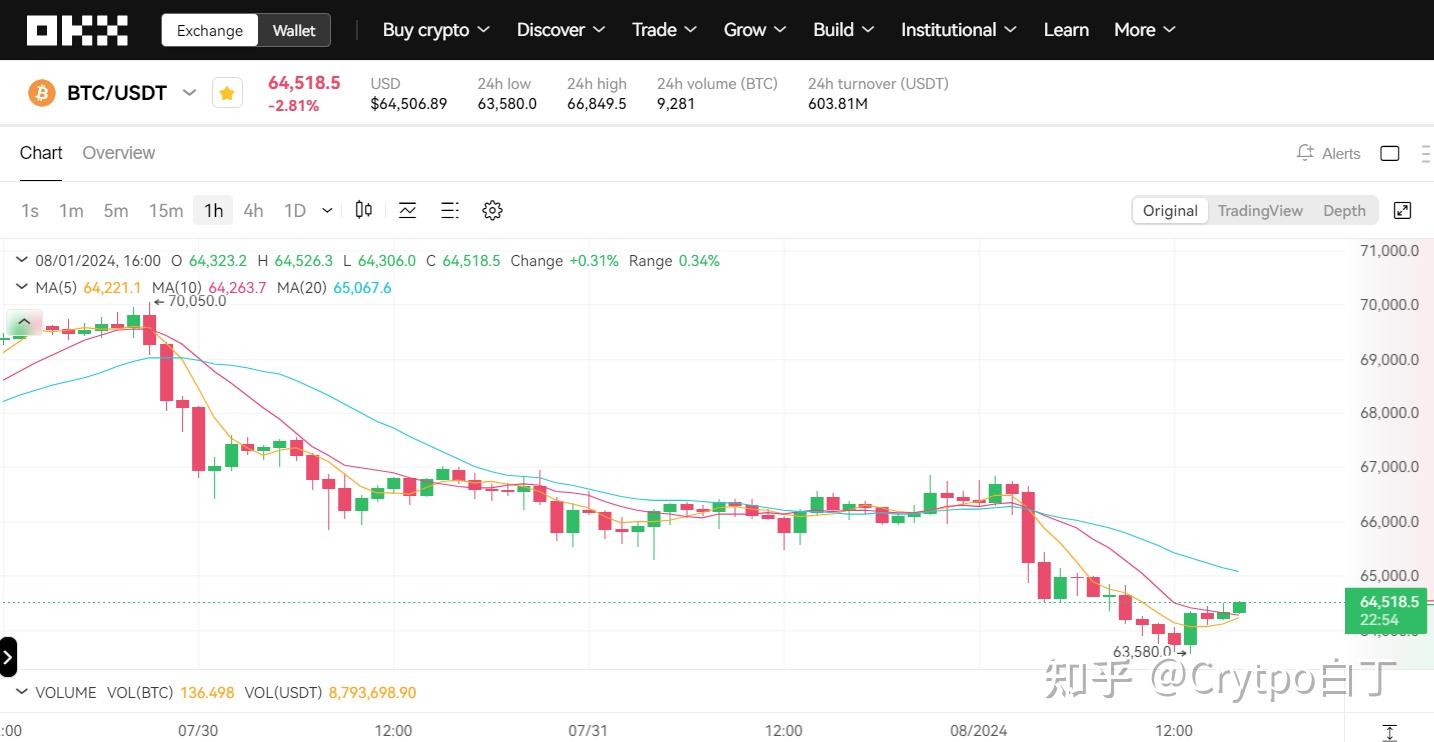Select the 5m timeframe
Screen dimensions: 1434x742
(116, 210)
